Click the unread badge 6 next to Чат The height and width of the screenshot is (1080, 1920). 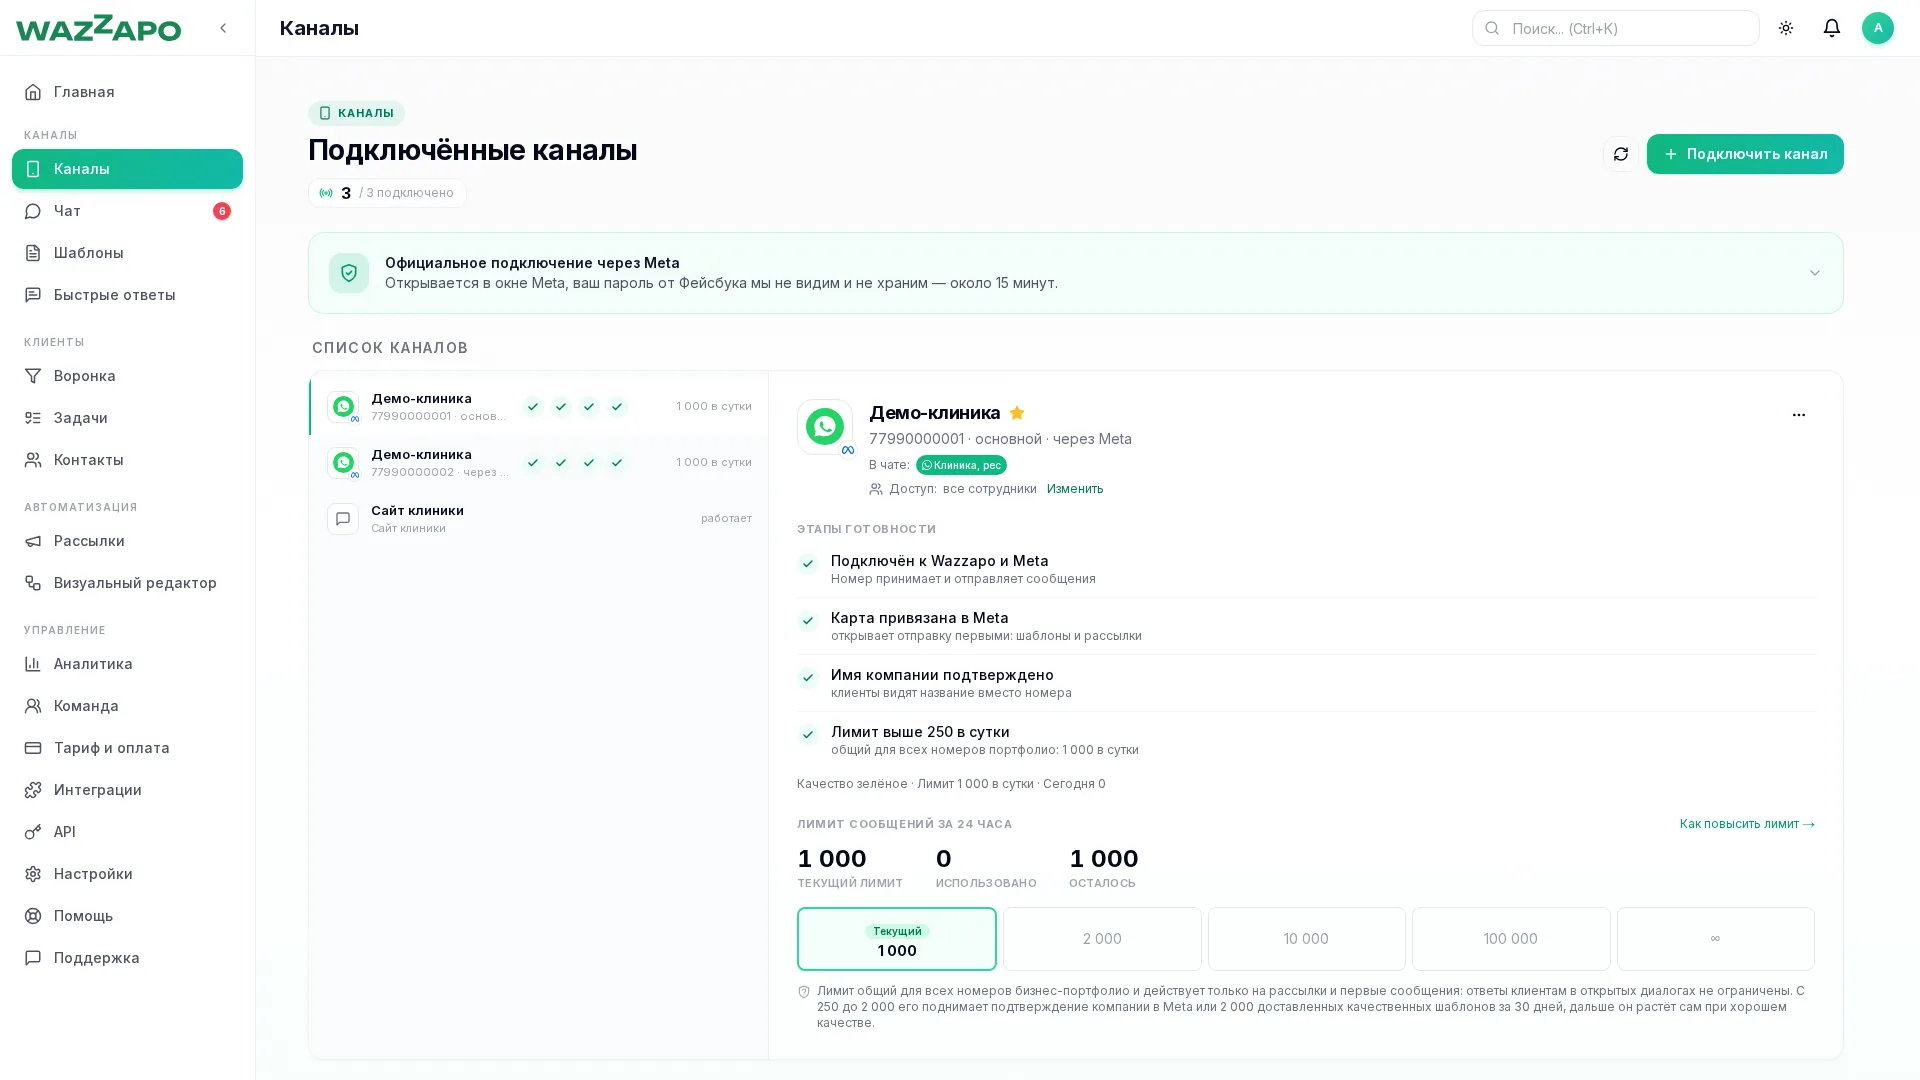[x=222, y=211]
